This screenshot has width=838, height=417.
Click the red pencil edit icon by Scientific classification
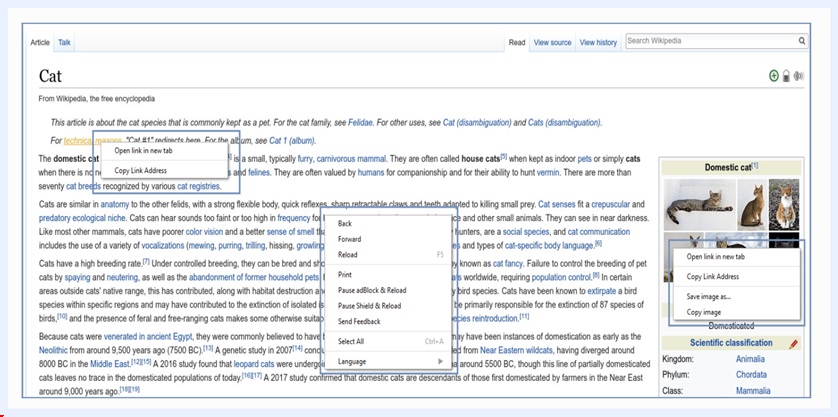[794, 343]
